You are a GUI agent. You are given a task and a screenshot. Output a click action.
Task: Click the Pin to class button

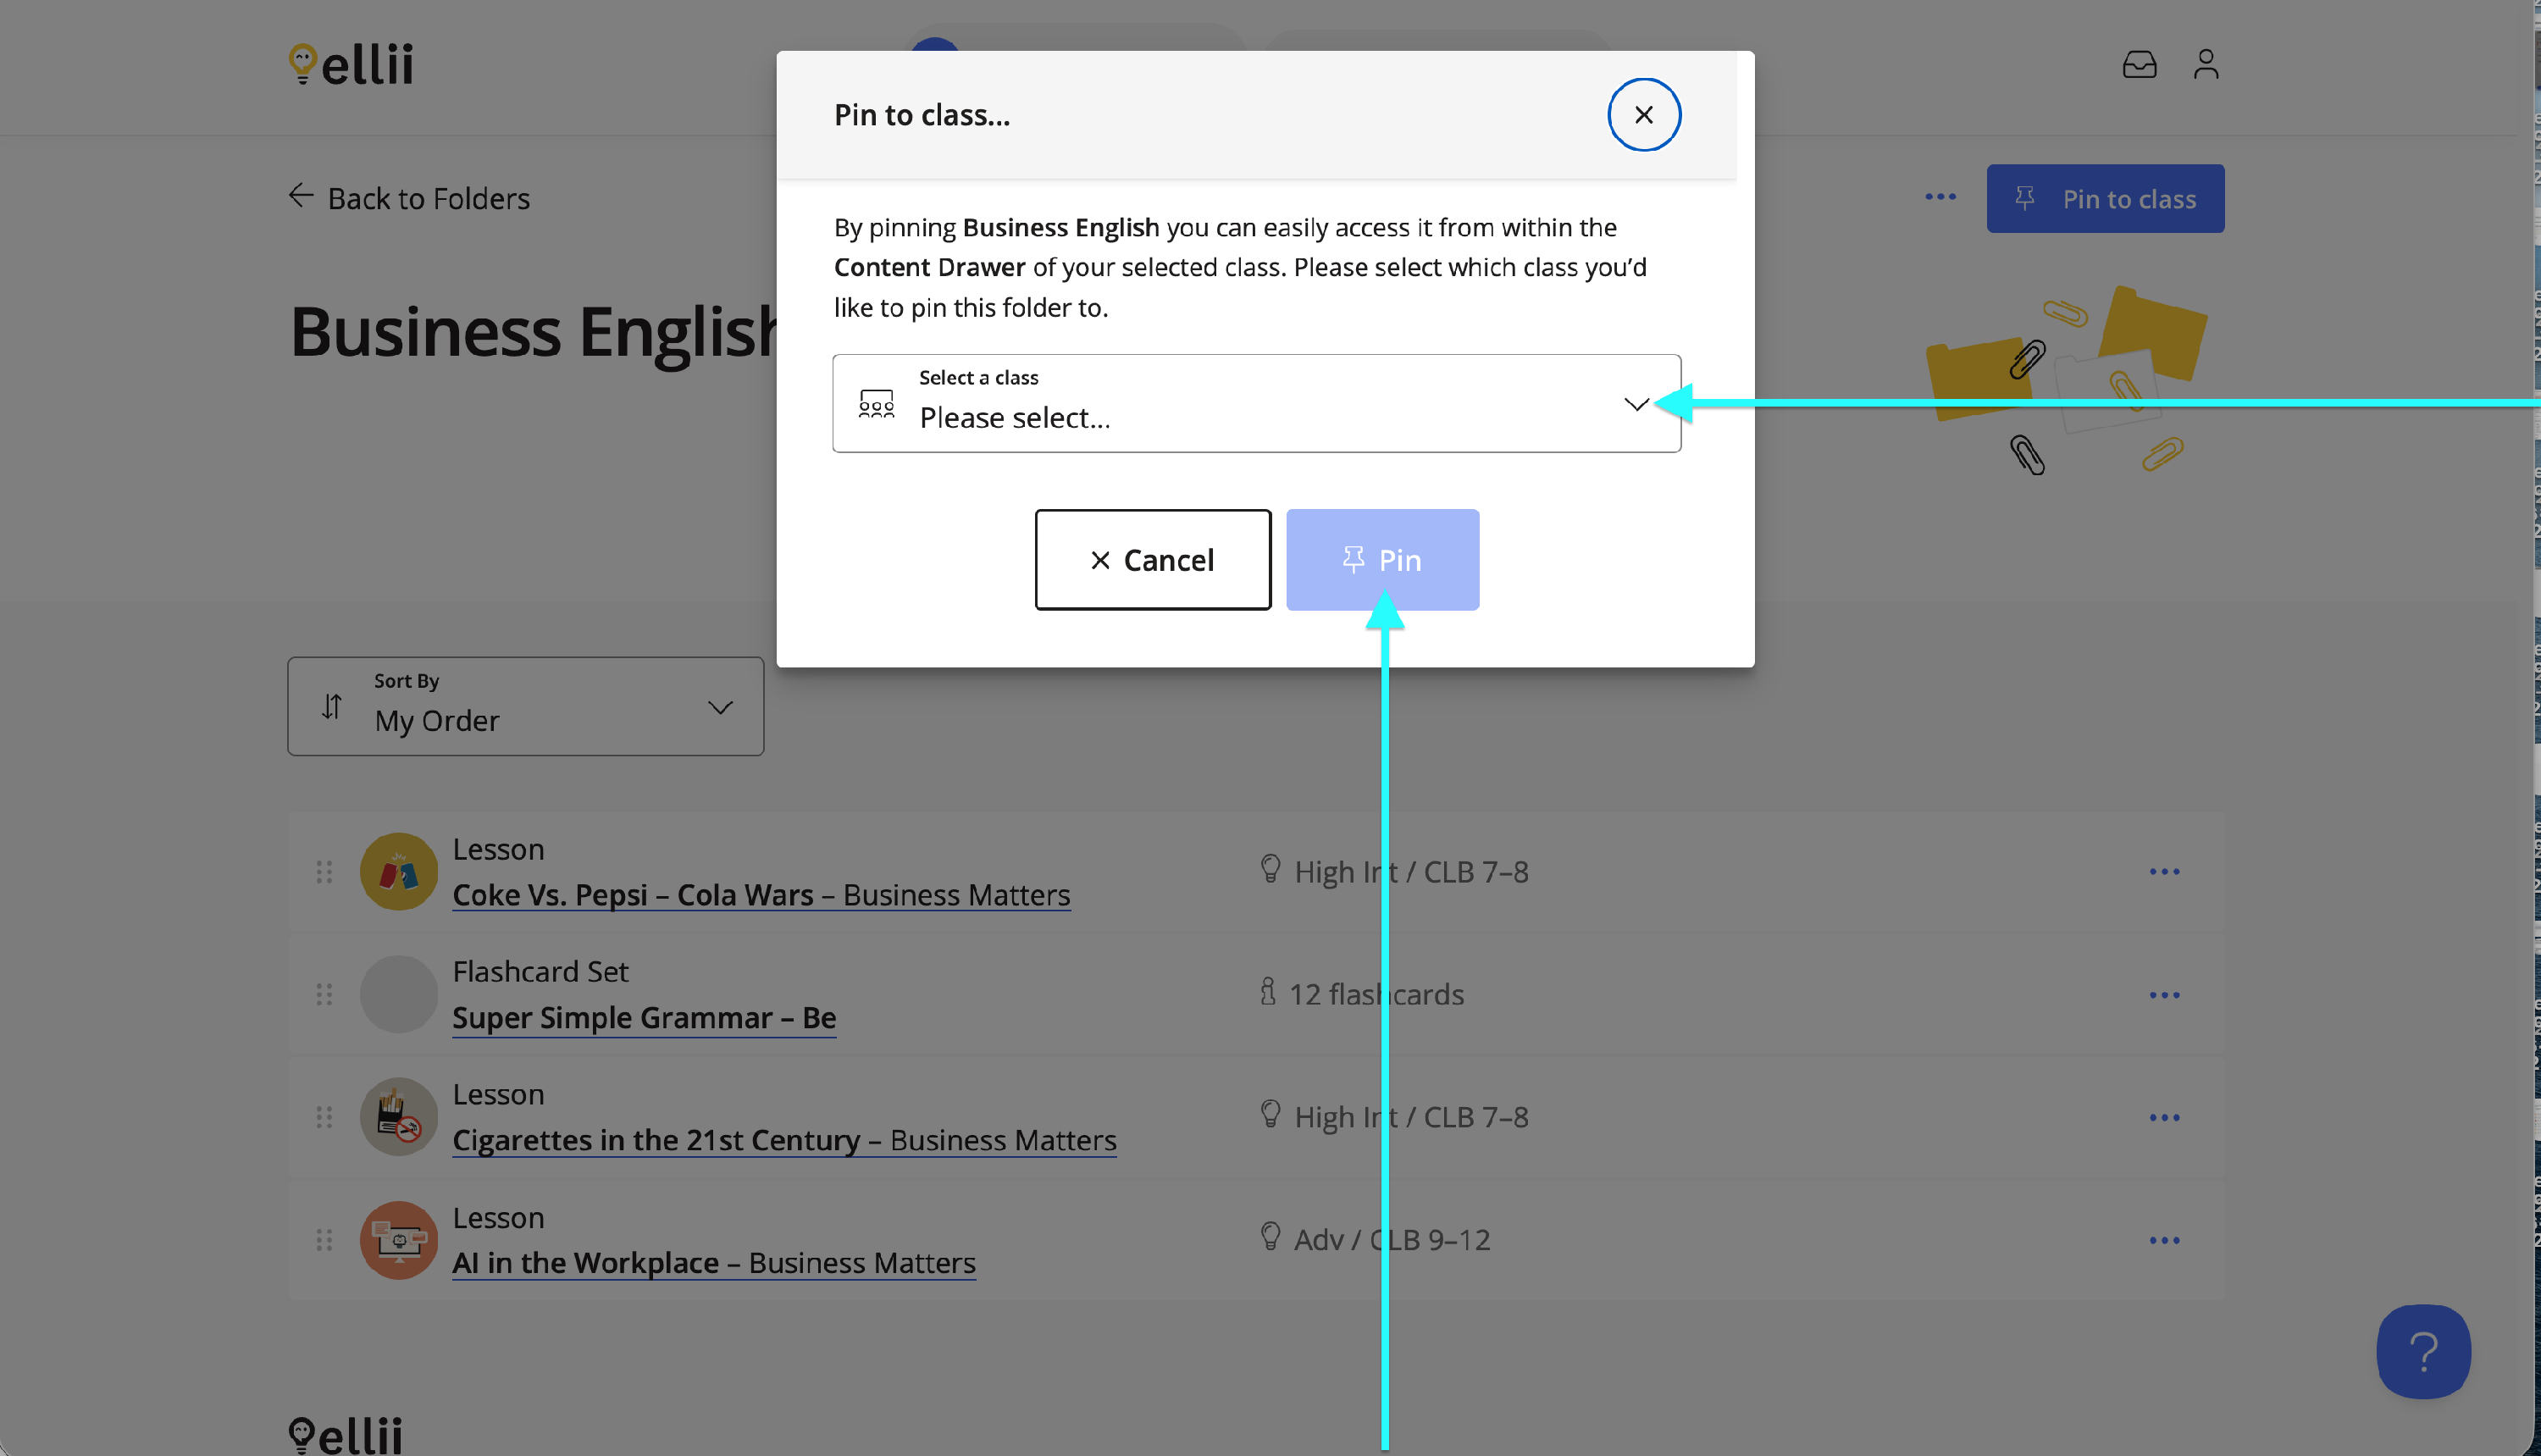2105,199
